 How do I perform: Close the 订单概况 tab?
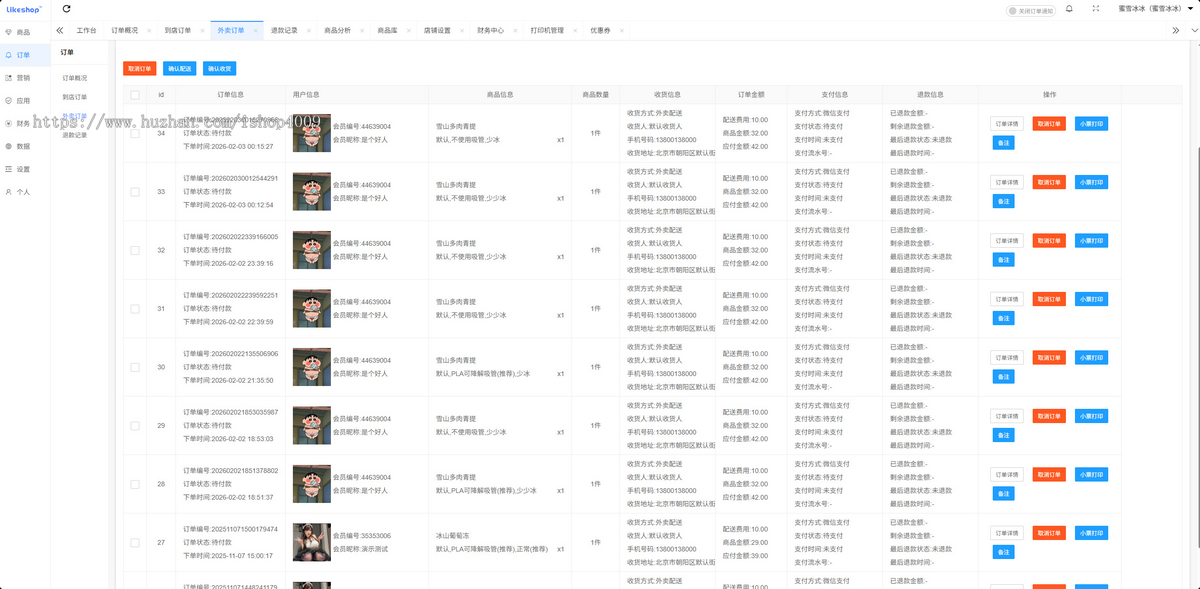(x=149, y=31)
